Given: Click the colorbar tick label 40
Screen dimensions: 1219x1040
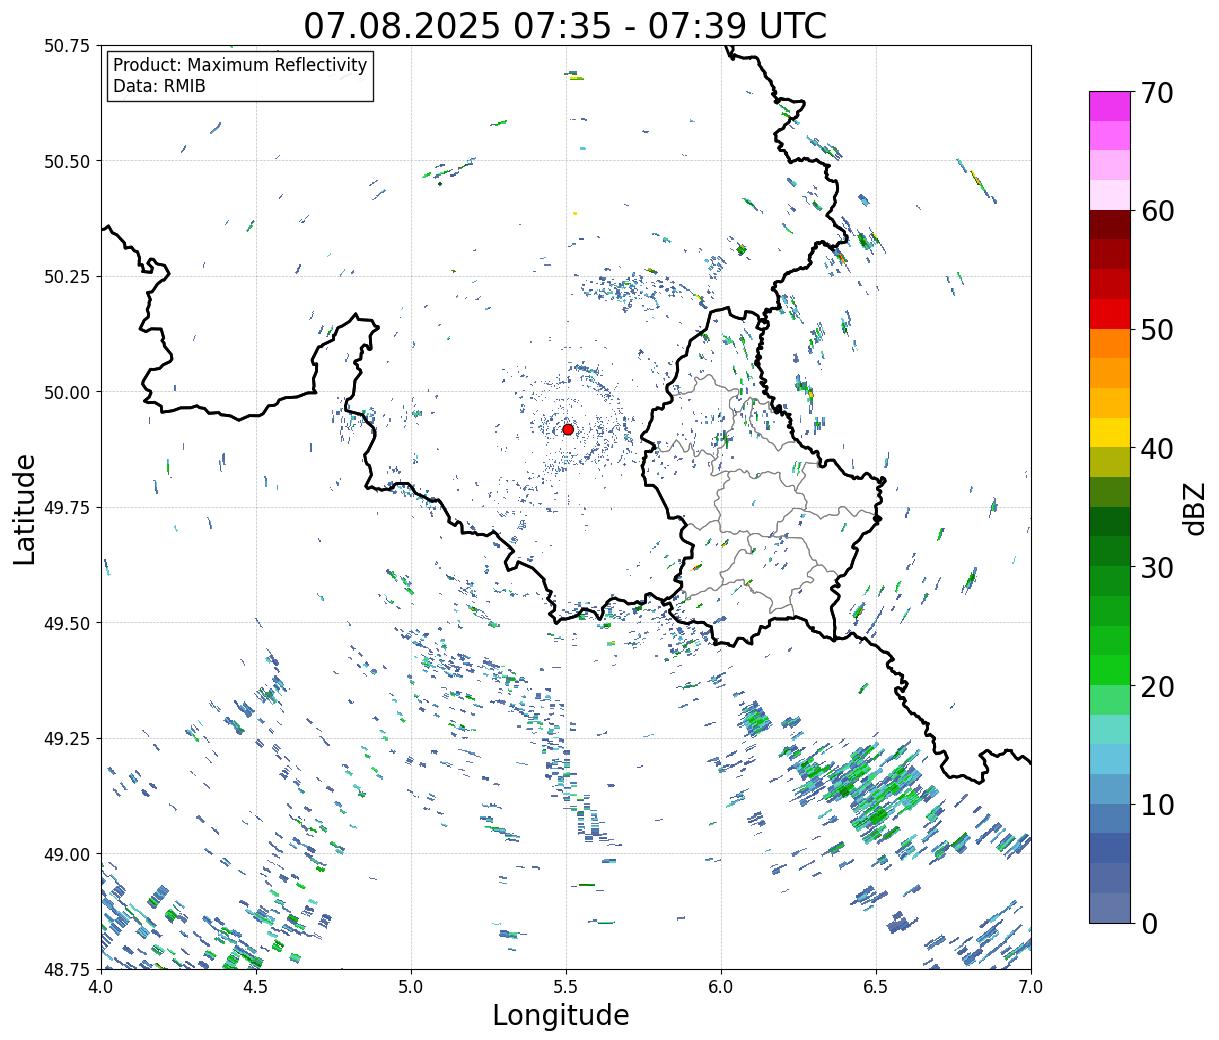Looking at the screenshot, I should (1157, 448).
